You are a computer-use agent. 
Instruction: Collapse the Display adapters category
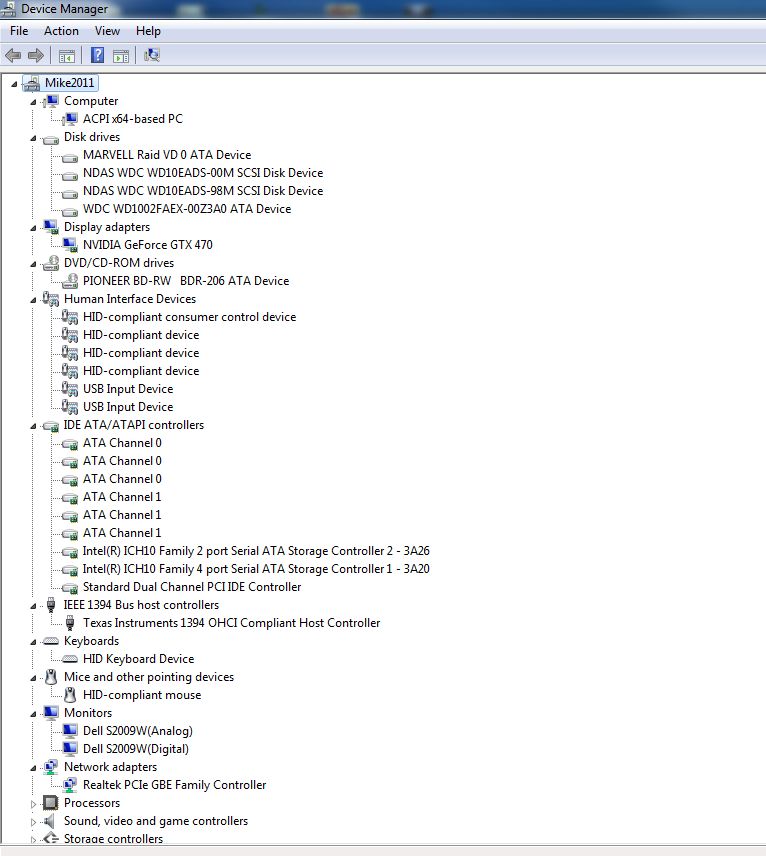[x=33, y=228]
